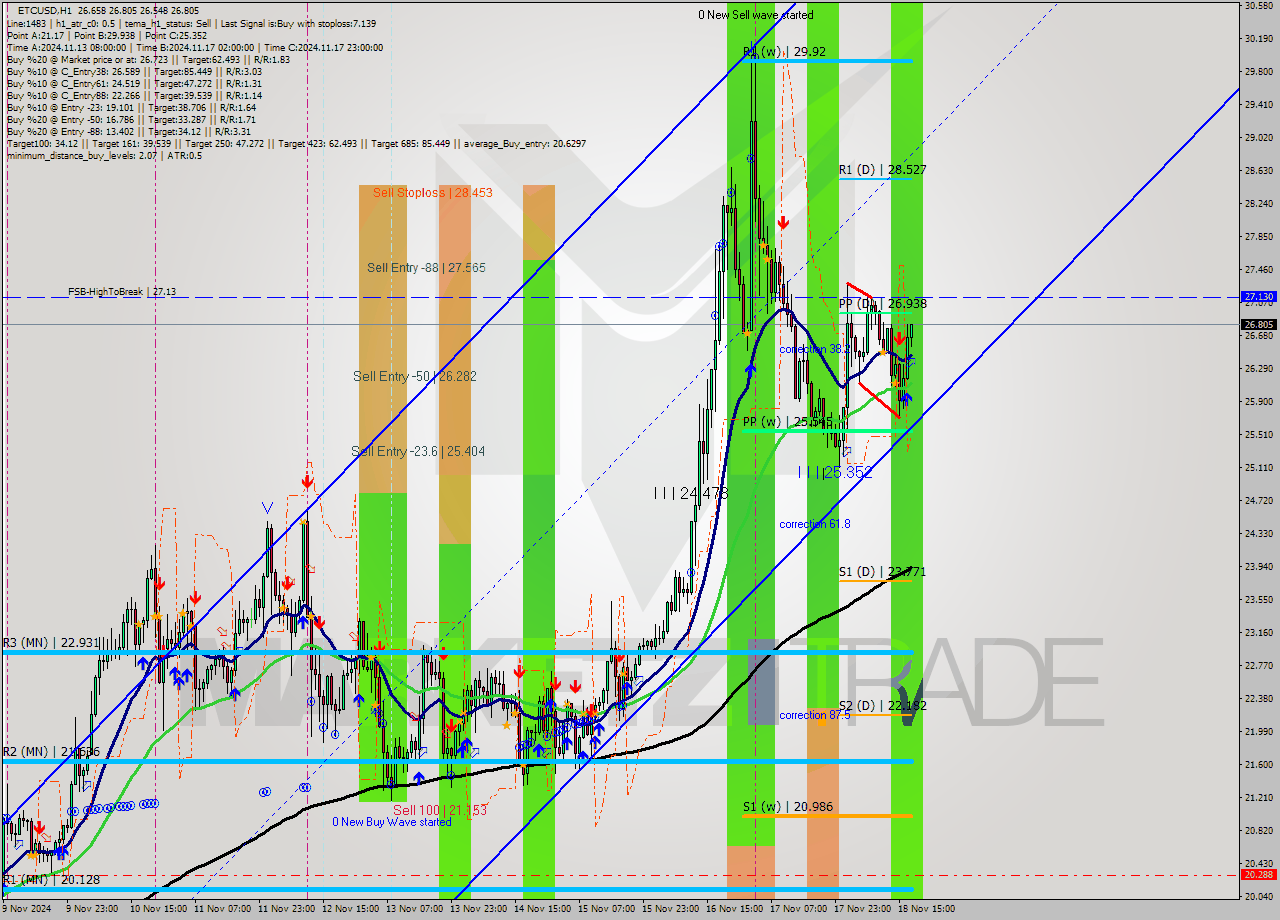1280x920 pixels.
Task: Click the 27.130 price tag on axis
Action: coord(1258,297)
